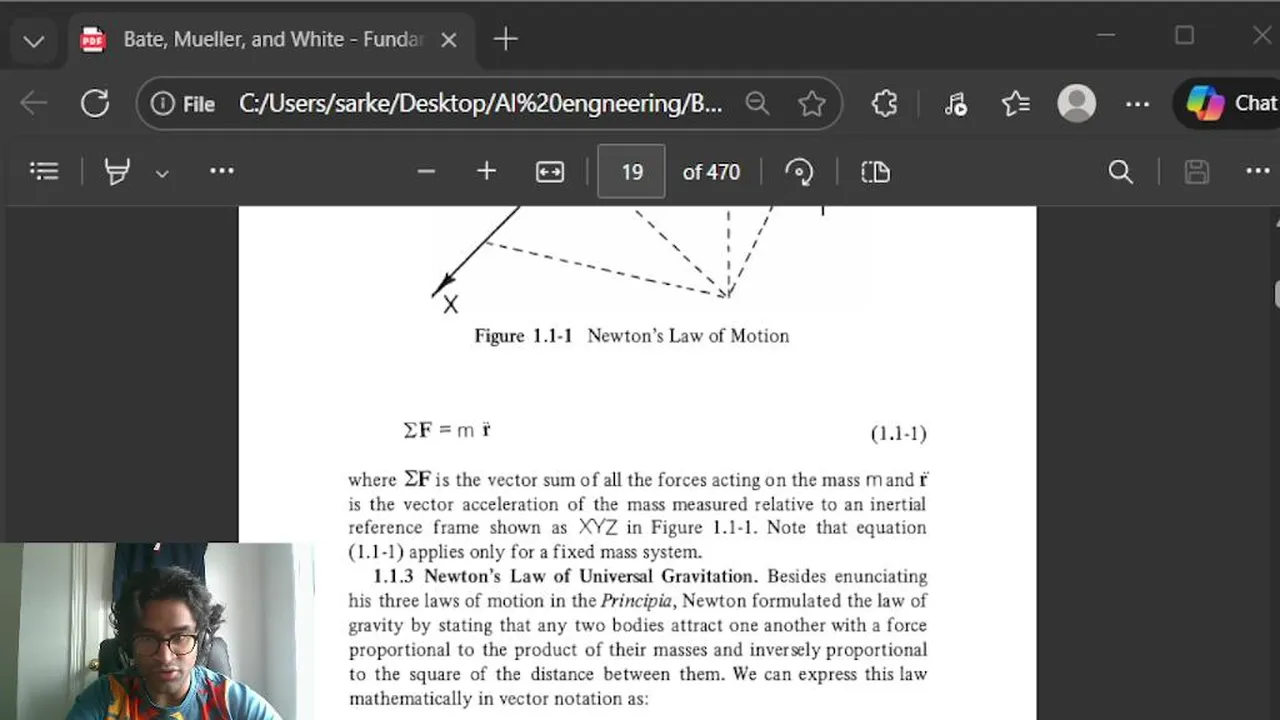Expand the highlight color dropdown arrow

pos(162,173)
